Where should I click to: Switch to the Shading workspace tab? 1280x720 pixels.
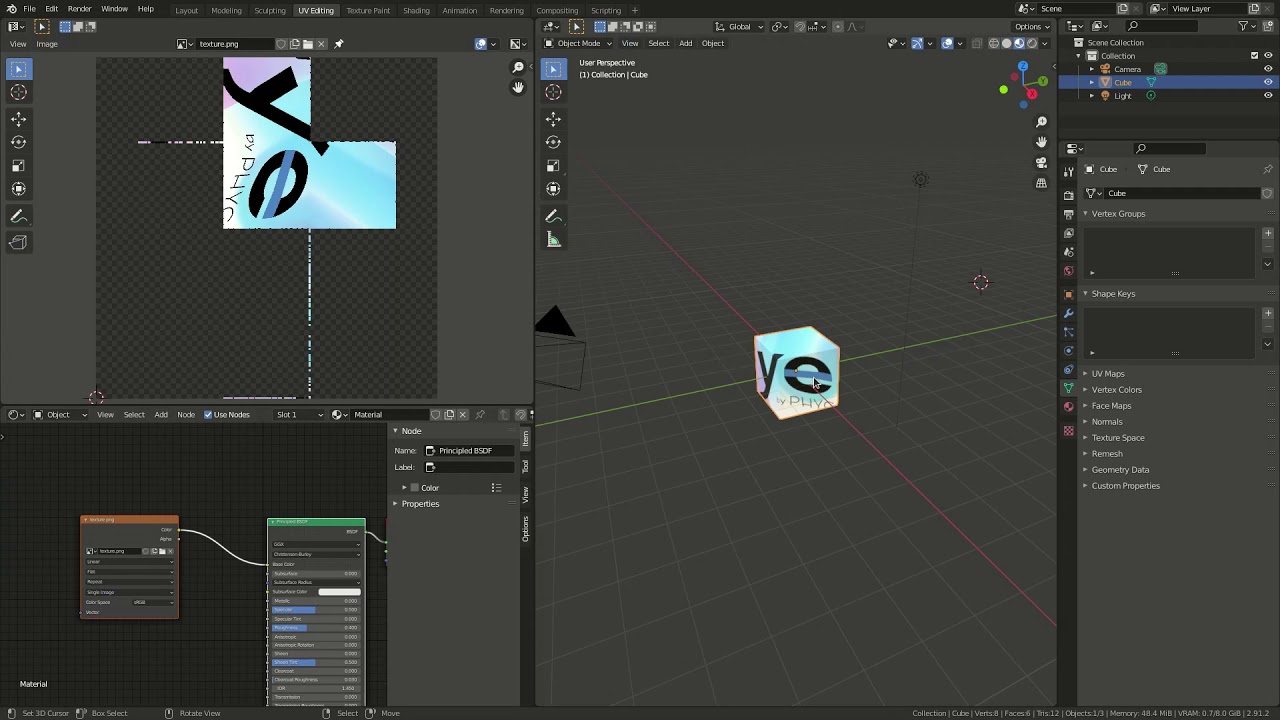click(x=416, y=10)
